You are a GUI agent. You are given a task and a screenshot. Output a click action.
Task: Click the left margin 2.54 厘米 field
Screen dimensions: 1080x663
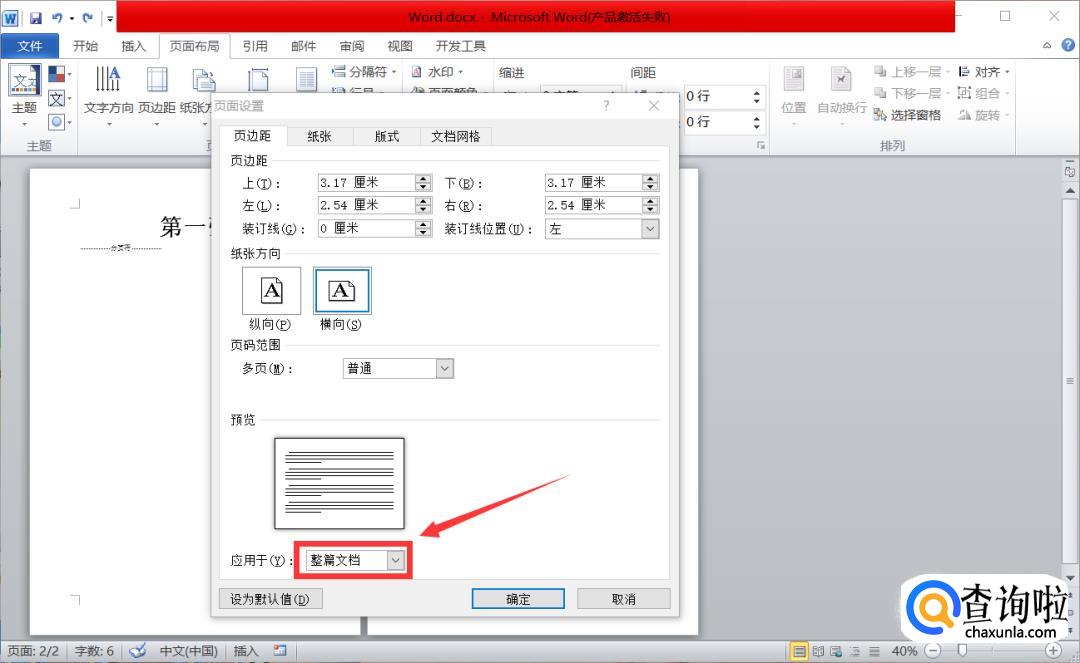tap(366, 205)
